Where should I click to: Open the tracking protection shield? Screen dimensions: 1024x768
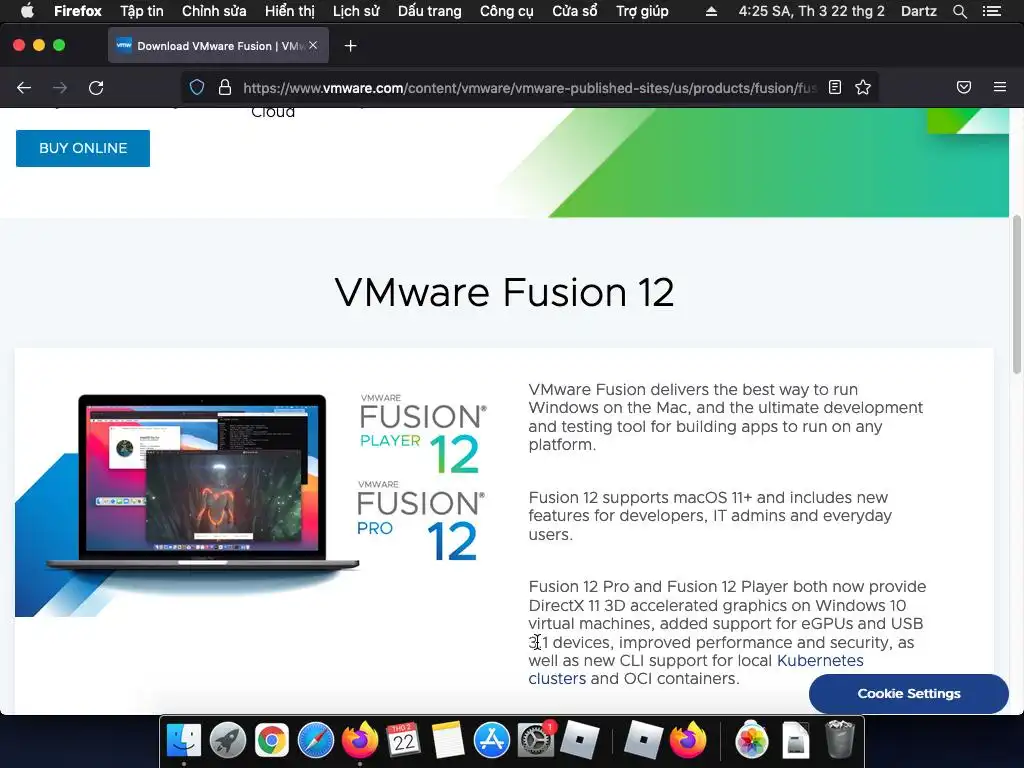(197, 88)
